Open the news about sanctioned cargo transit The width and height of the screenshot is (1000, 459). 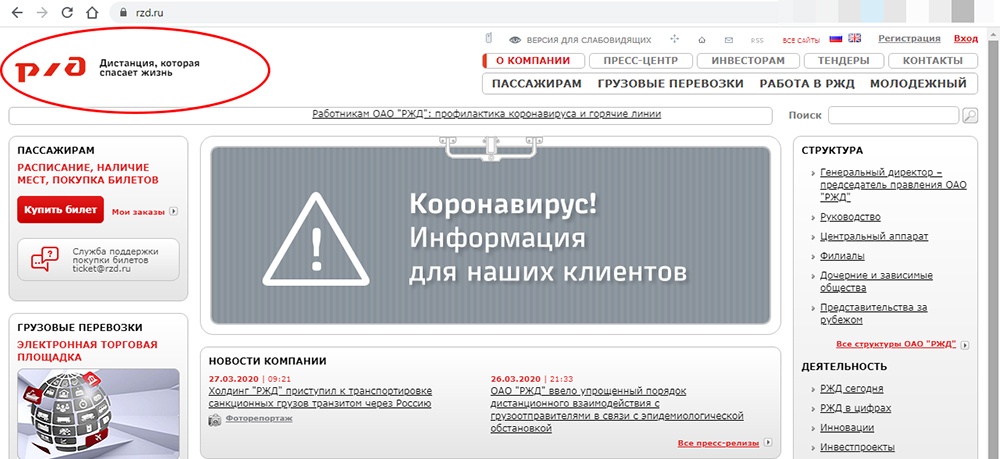pos(320,397)
